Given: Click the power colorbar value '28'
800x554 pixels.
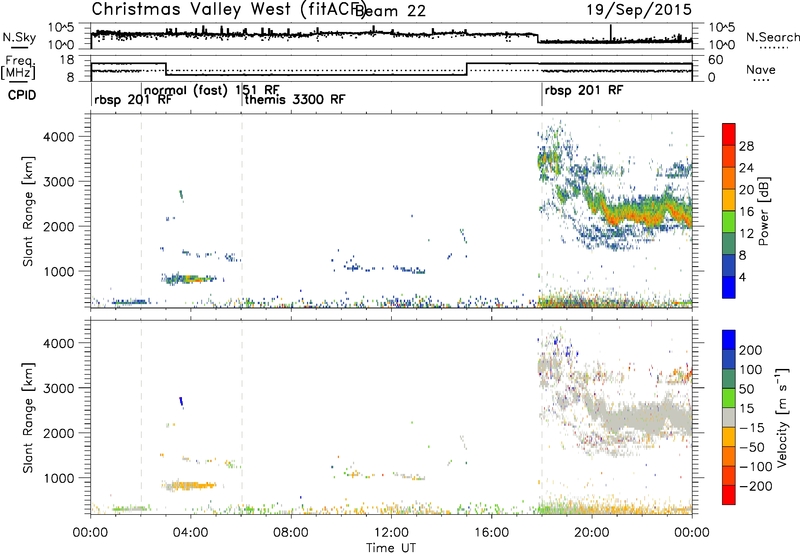Looking at the screenshot, I should point(746,146).
